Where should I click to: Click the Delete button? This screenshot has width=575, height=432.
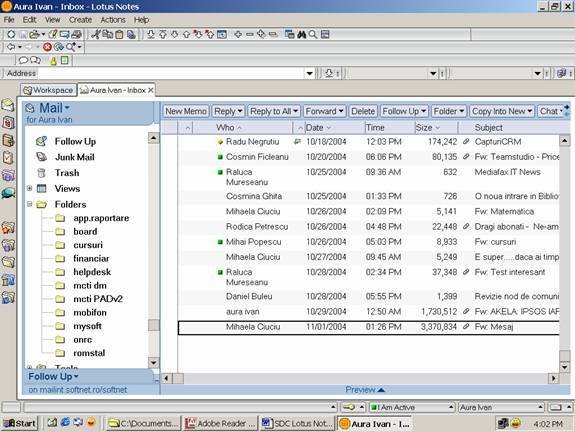[x=363, y=111]
